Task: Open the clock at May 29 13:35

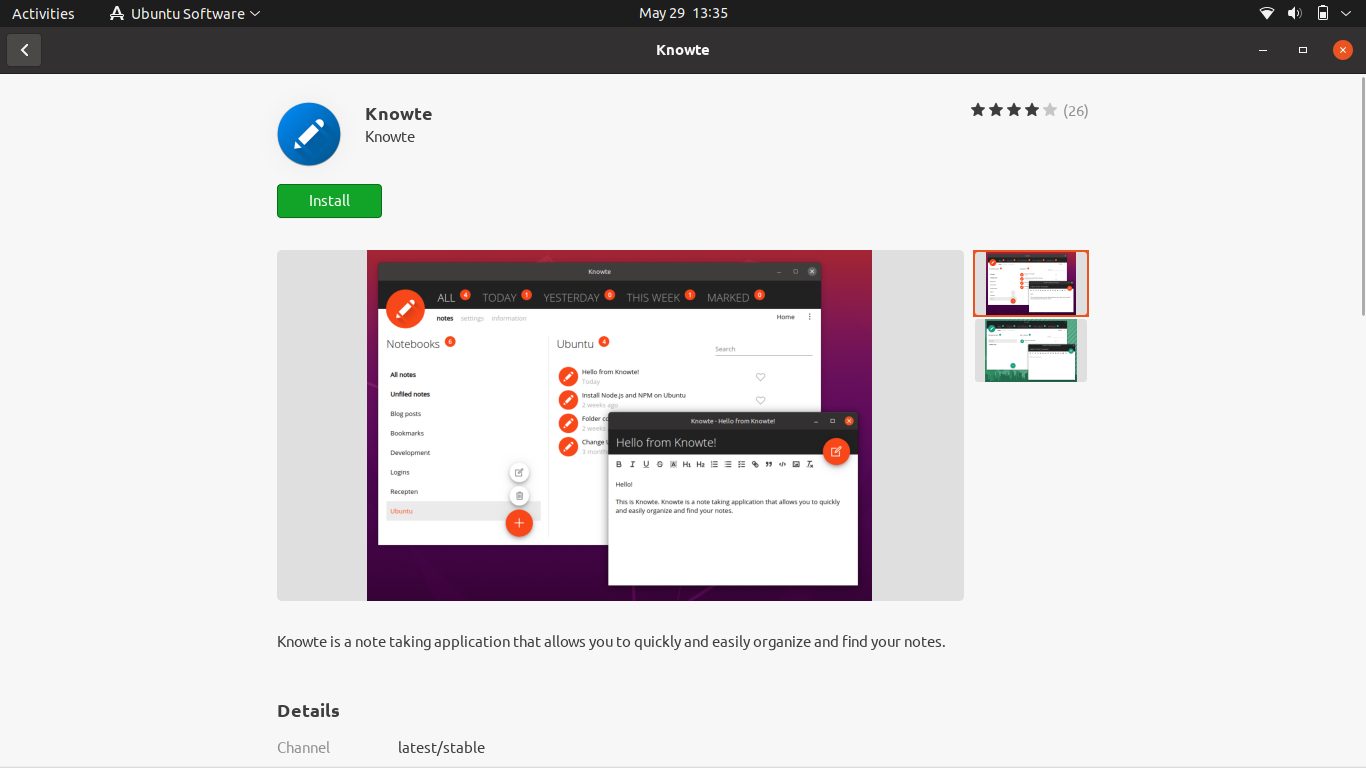Action: click(683, 13)
